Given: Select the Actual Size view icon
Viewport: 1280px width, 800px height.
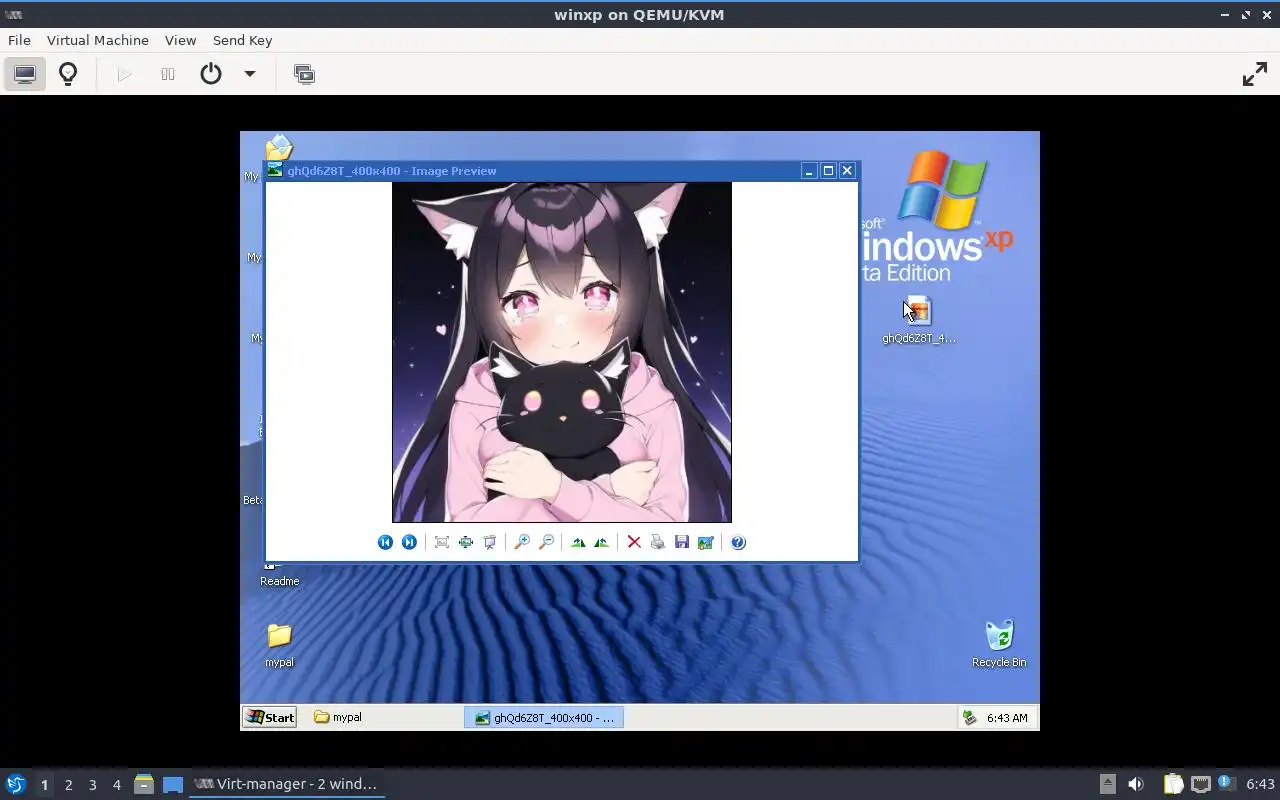Looking at the screenshot, I should click(466, 542).
